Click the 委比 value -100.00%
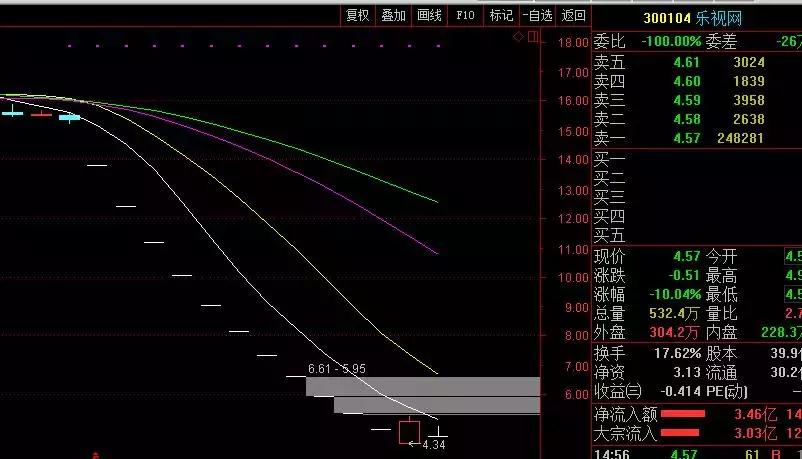Viewport: 802px width, 459px height. click(x=671, y=41)
